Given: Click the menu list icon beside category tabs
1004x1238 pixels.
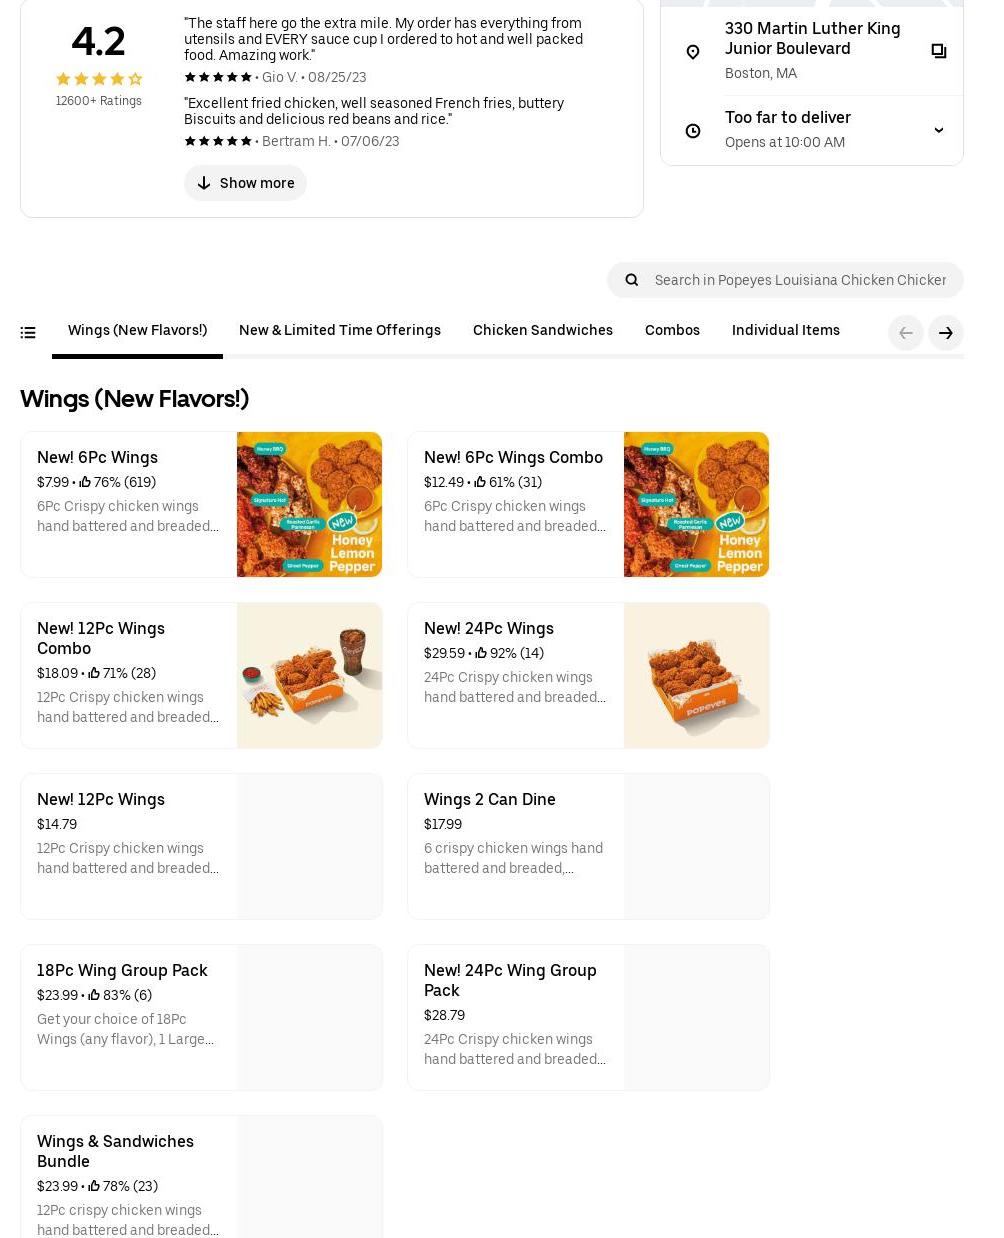Looking at the screenshot, I should (x=28, y=333).
